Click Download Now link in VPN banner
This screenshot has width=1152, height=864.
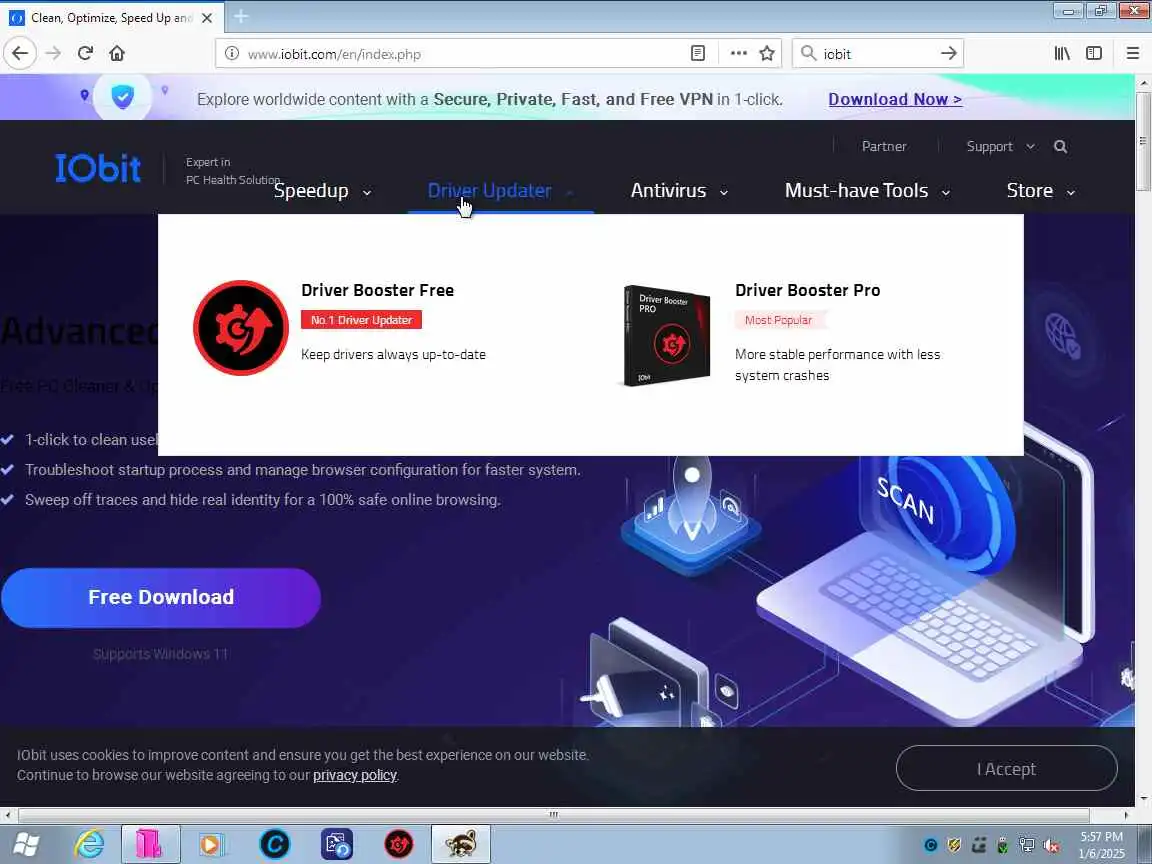pyautogui.click(x=895, y=99)
